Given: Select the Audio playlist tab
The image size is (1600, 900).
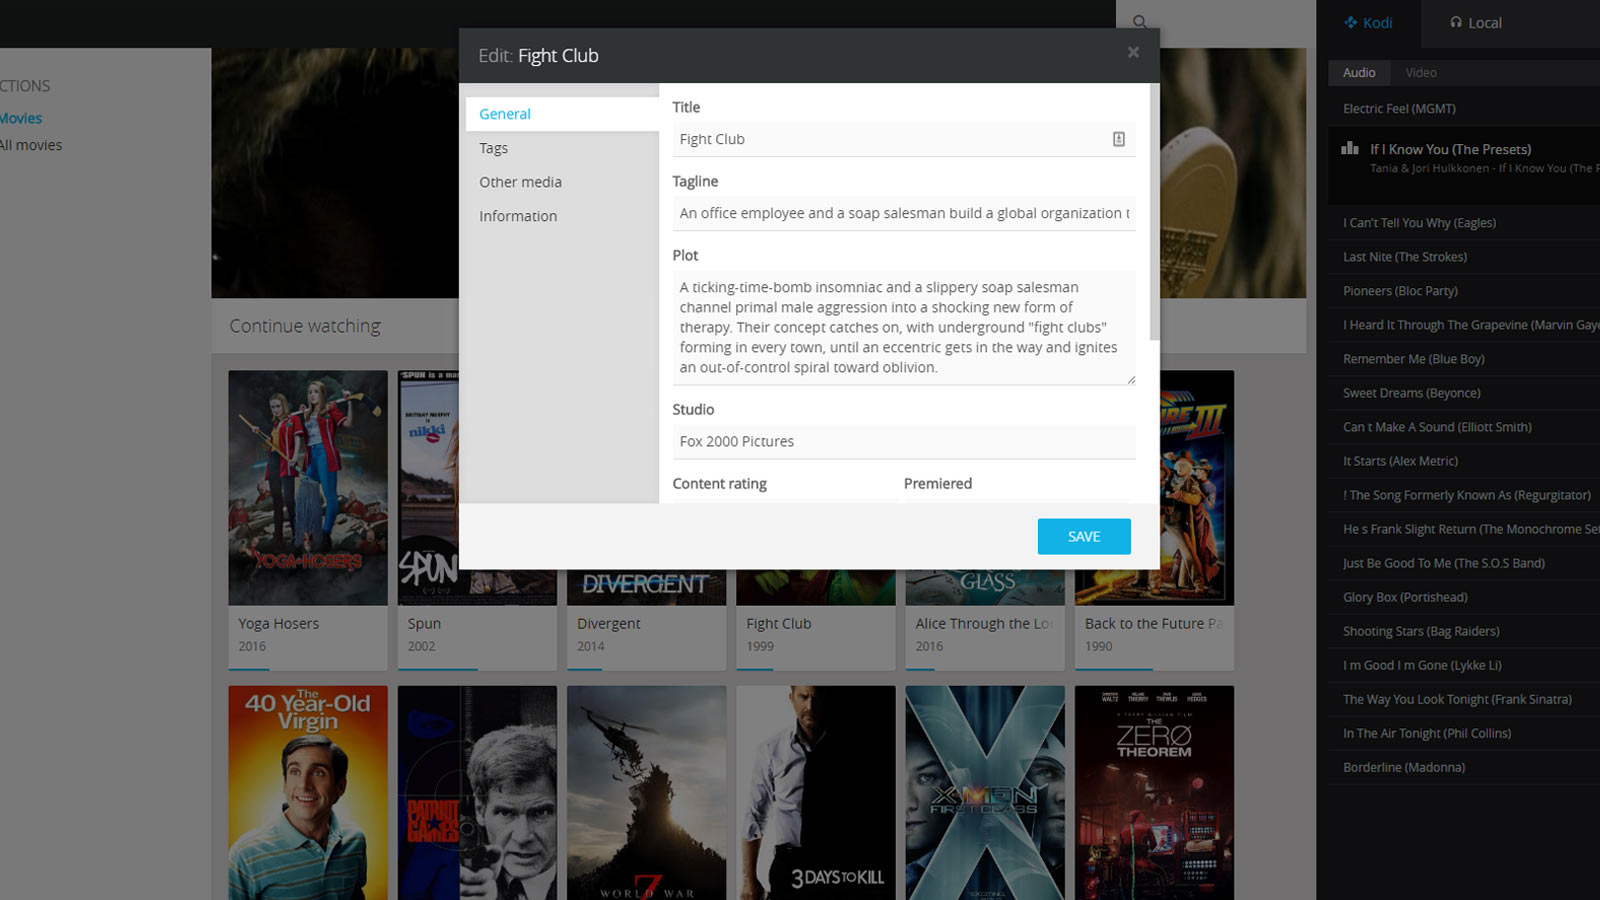Looking at the screenshot, I should [1359, 72].
